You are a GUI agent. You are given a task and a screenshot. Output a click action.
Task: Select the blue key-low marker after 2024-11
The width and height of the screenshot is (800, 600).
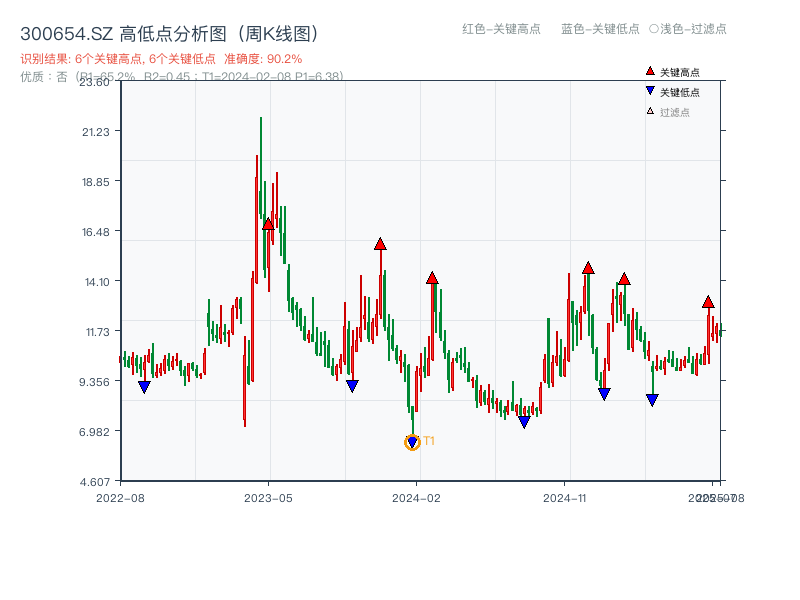click(604, 392)
